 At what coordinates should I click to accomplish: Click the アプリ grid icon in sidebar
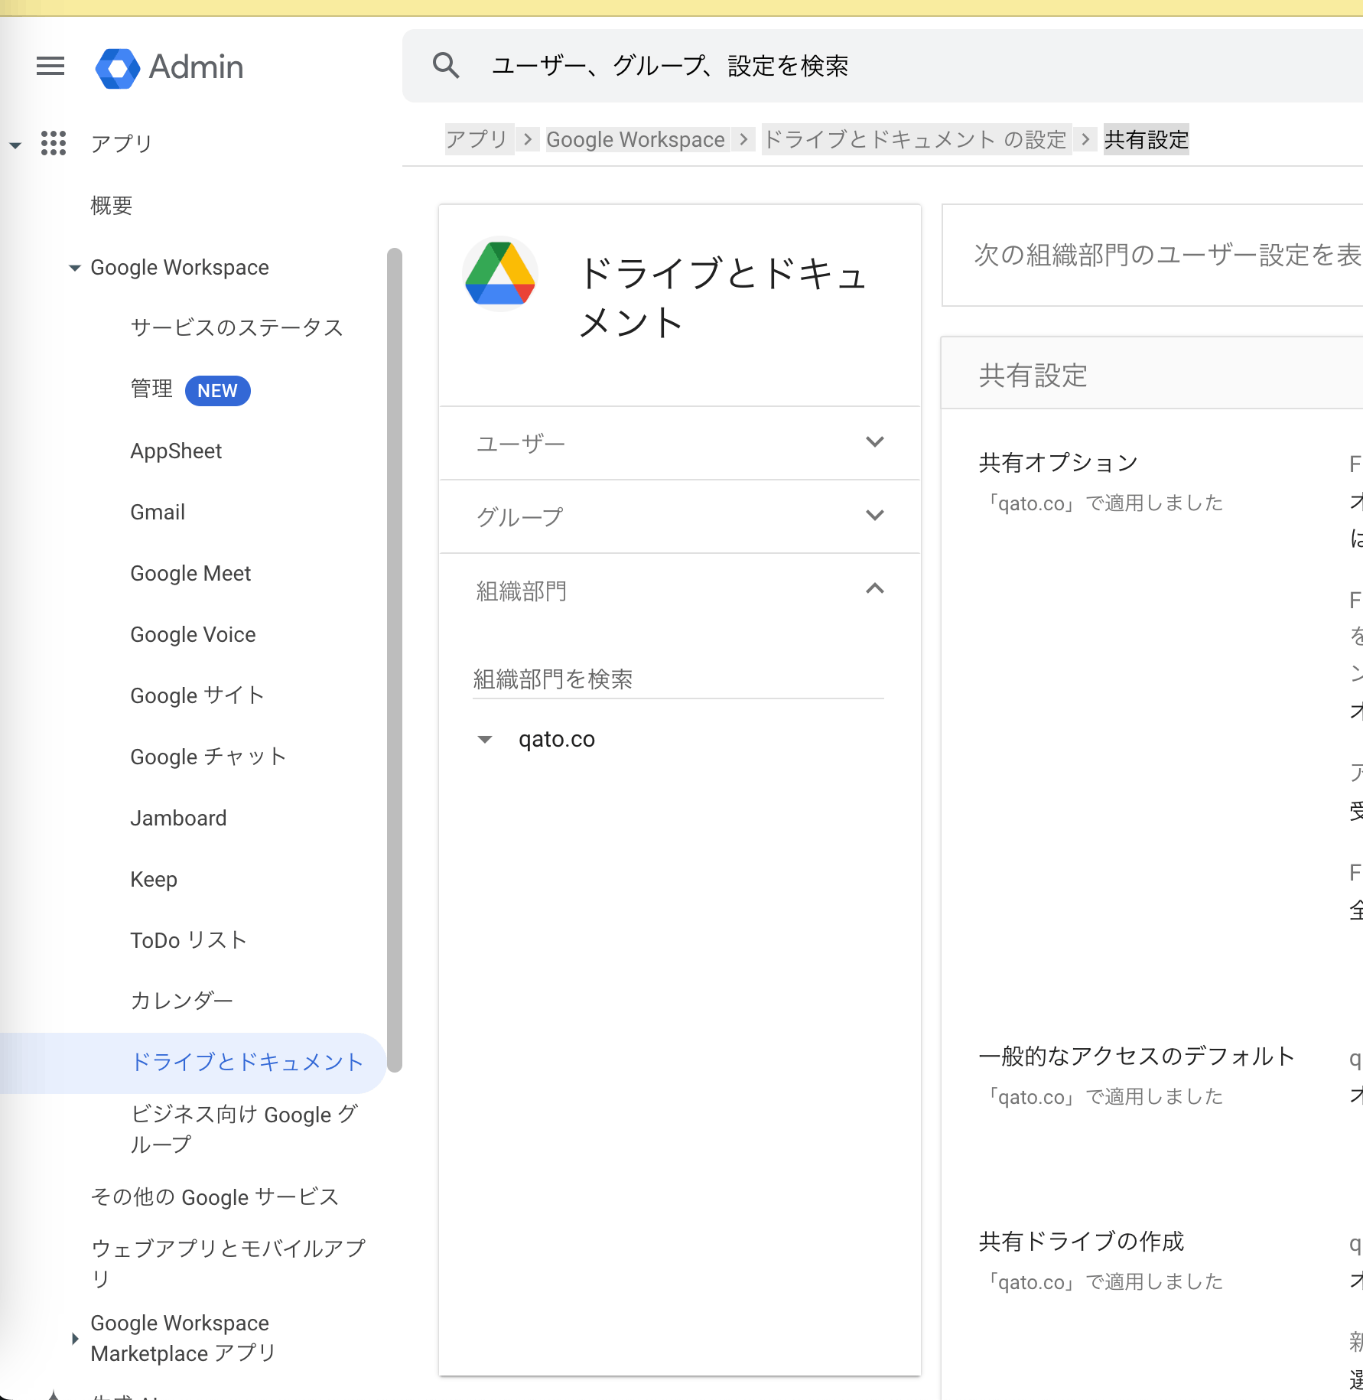(x=53, y=143)
